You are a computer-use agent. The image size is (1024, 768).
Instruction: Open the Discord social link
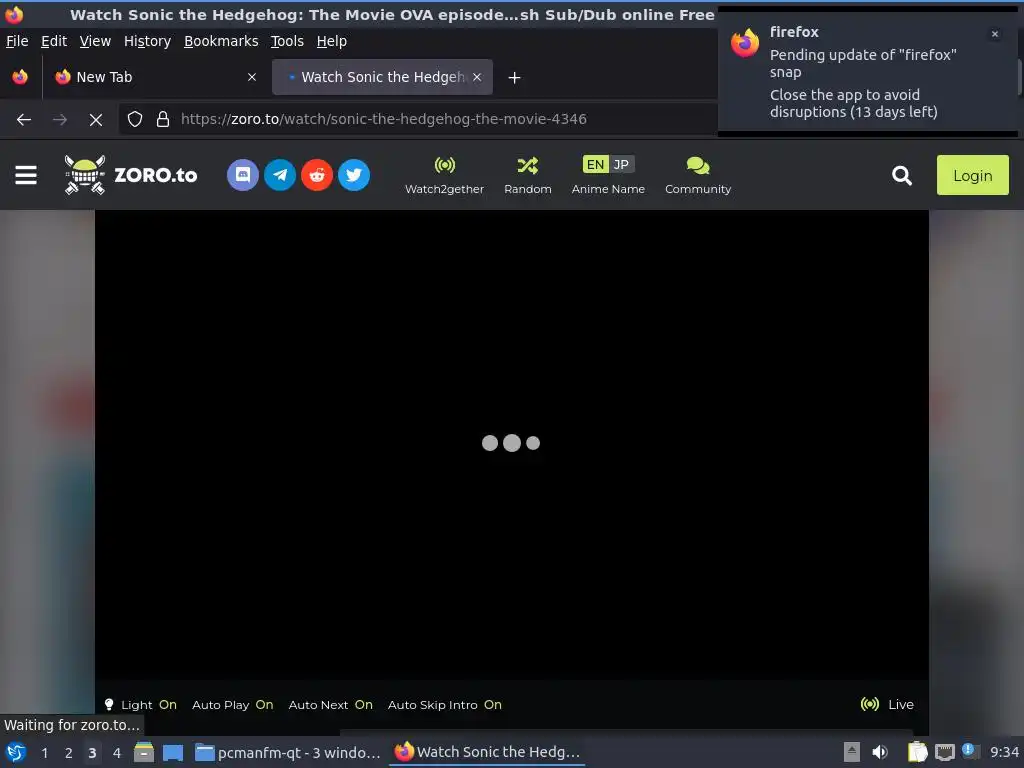click(x=243, y=175)
